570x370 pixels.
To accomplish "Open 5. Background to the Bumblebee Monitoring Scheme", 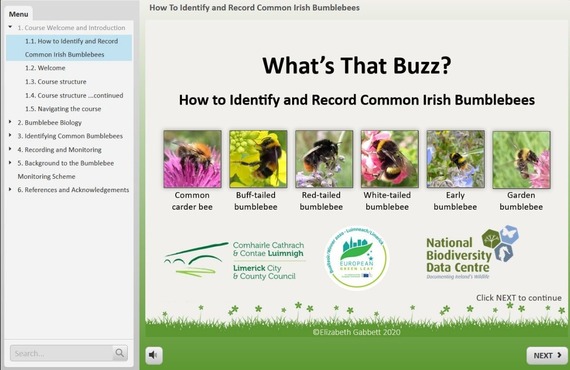I will click(x=66, y=170).
